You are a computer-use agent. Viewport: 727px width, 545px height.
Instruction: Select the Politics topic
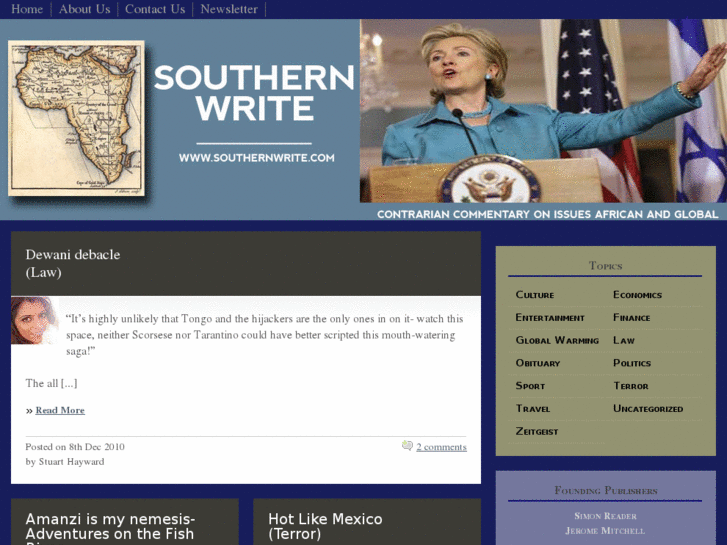point(632,363)
